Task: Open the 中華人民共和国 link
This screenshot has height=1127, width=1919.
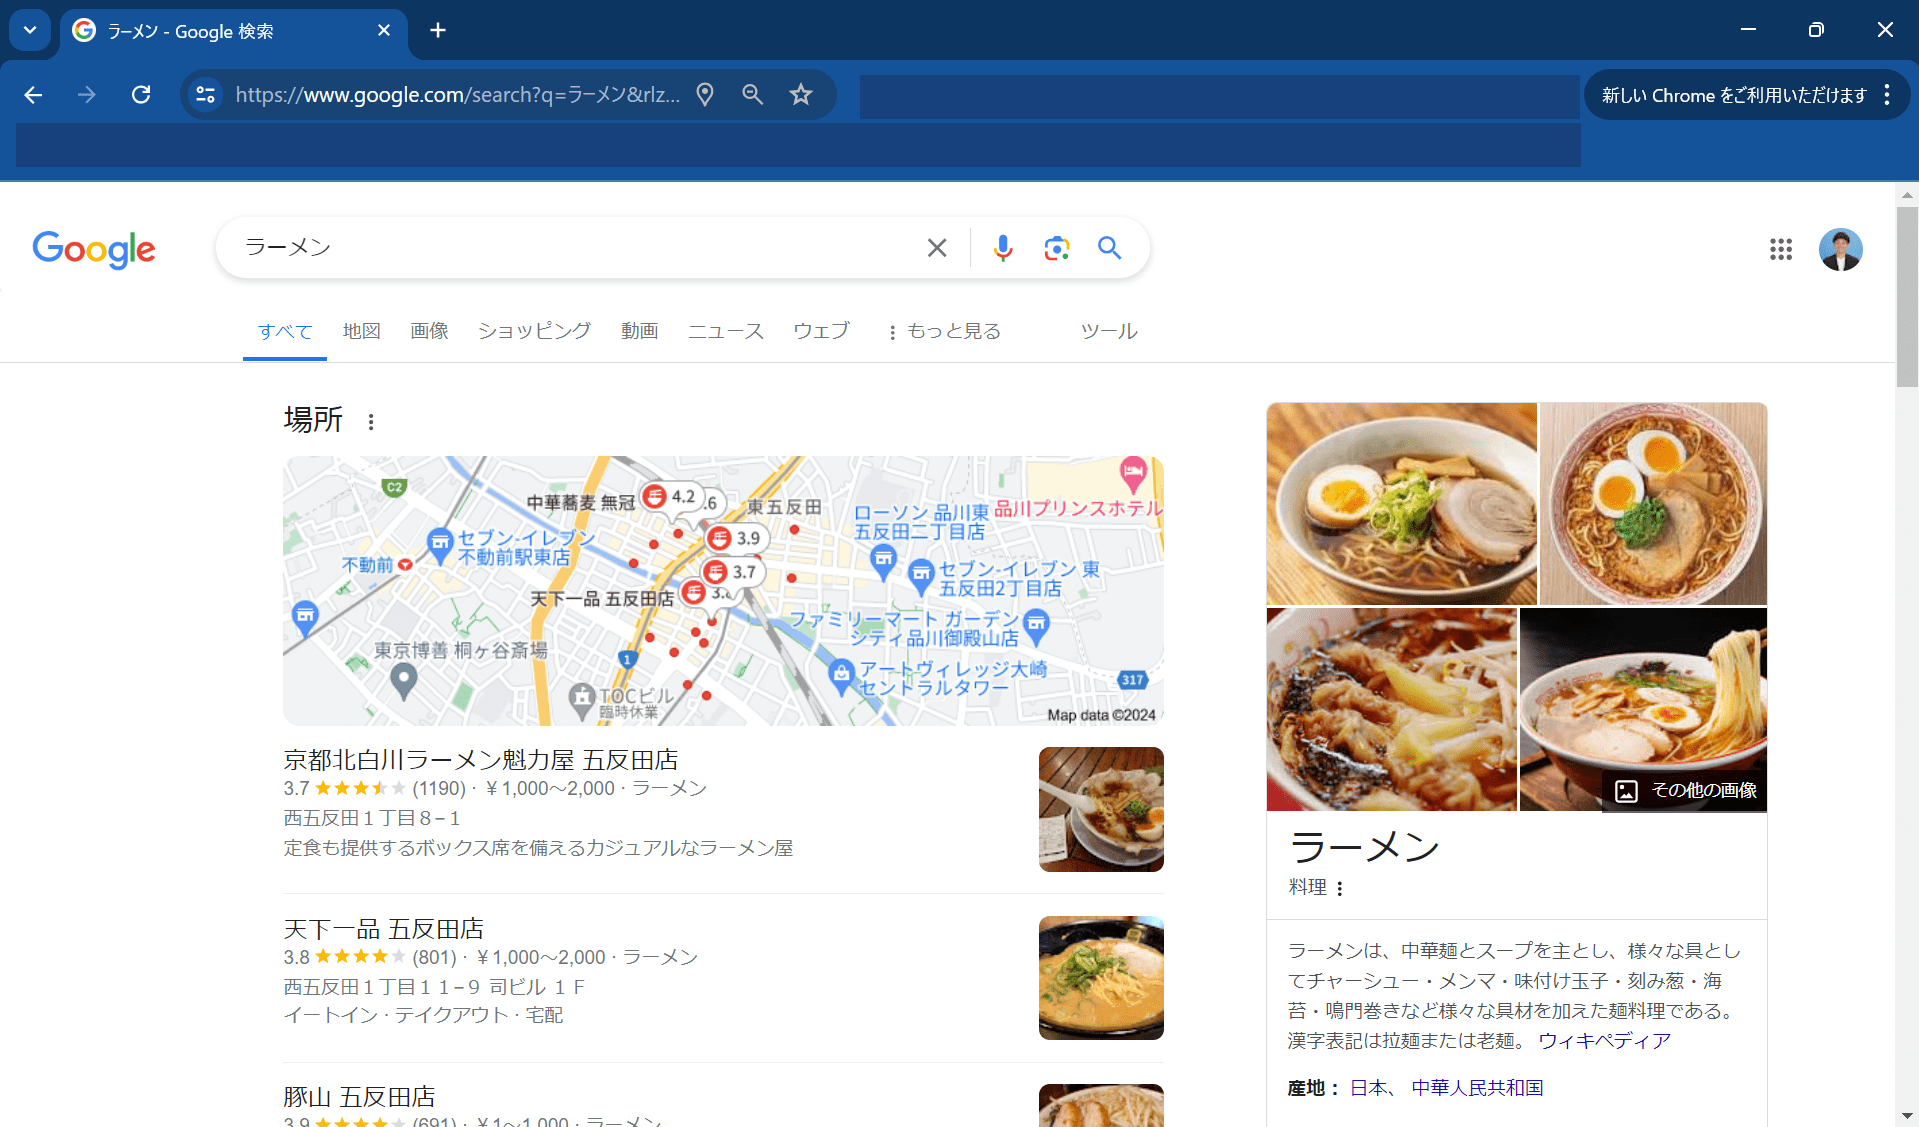Action: (1477, 1088)
